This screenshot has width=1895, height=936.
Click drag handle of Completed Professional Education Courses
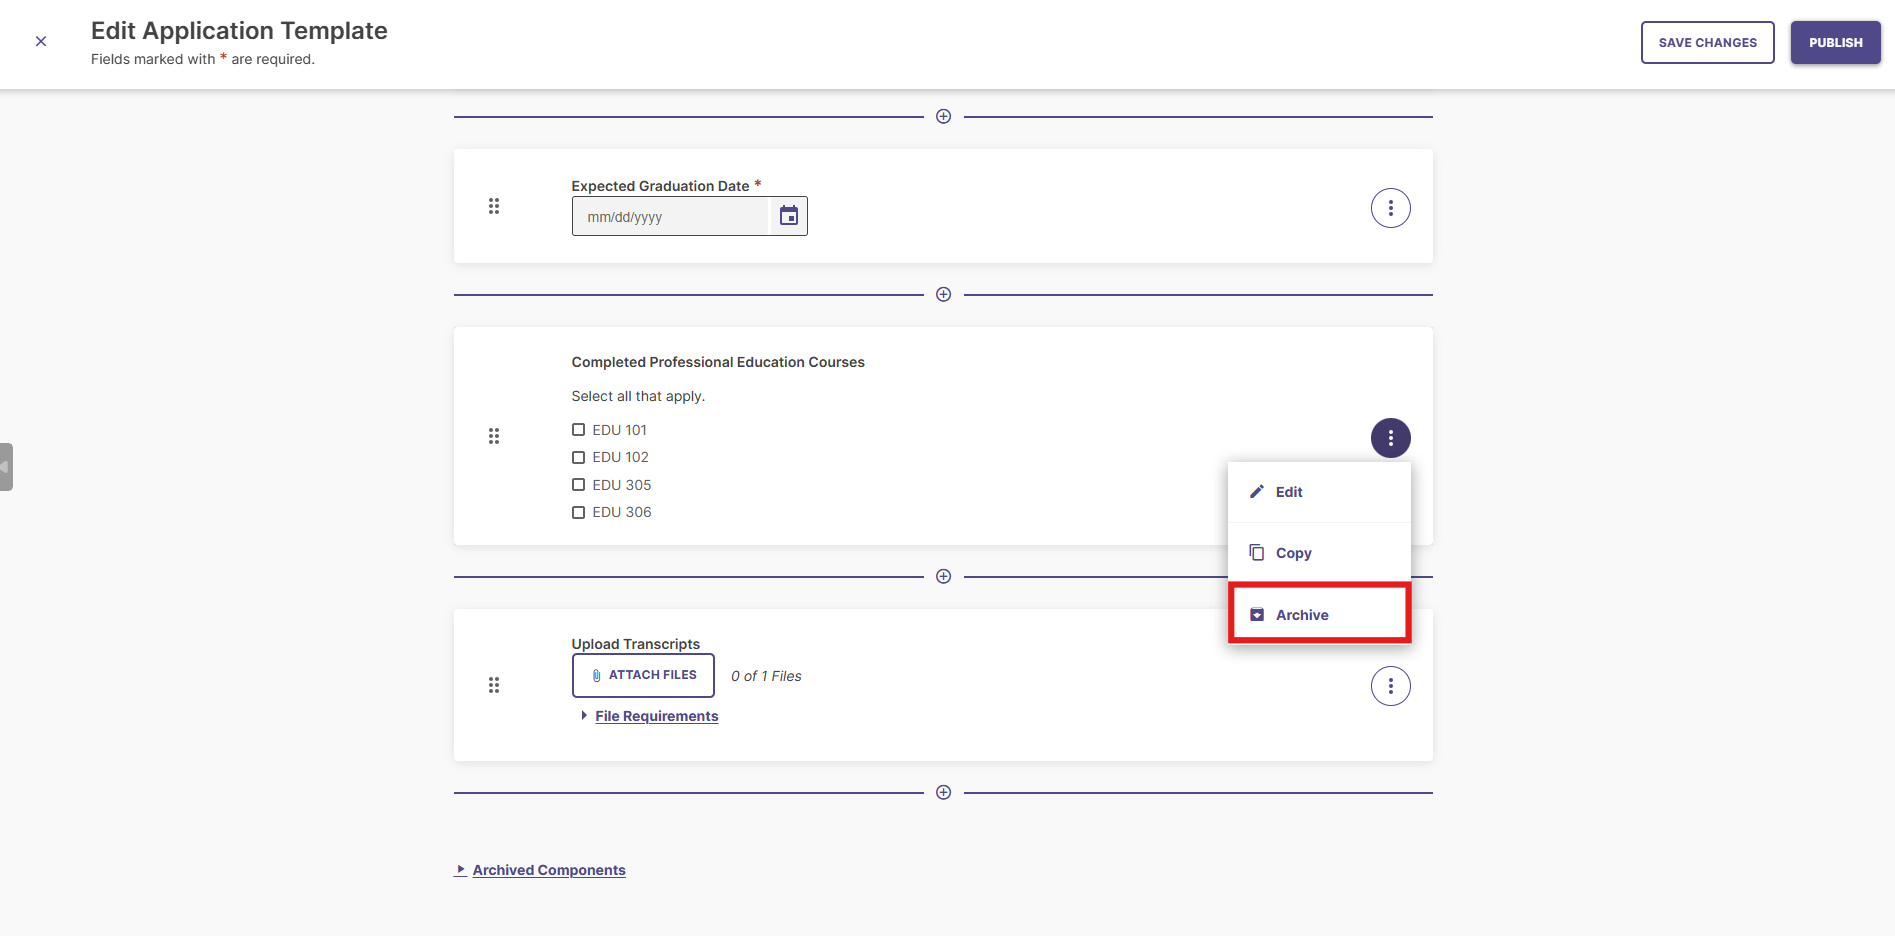(x=494, y=436)
